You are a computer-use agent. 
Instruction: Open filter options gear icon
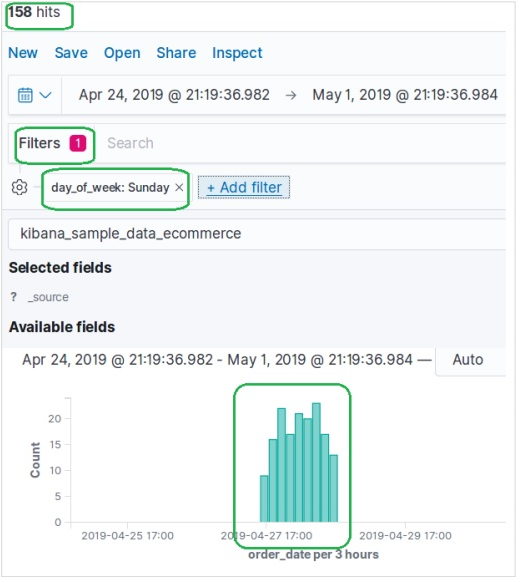[x=19, y=188]
